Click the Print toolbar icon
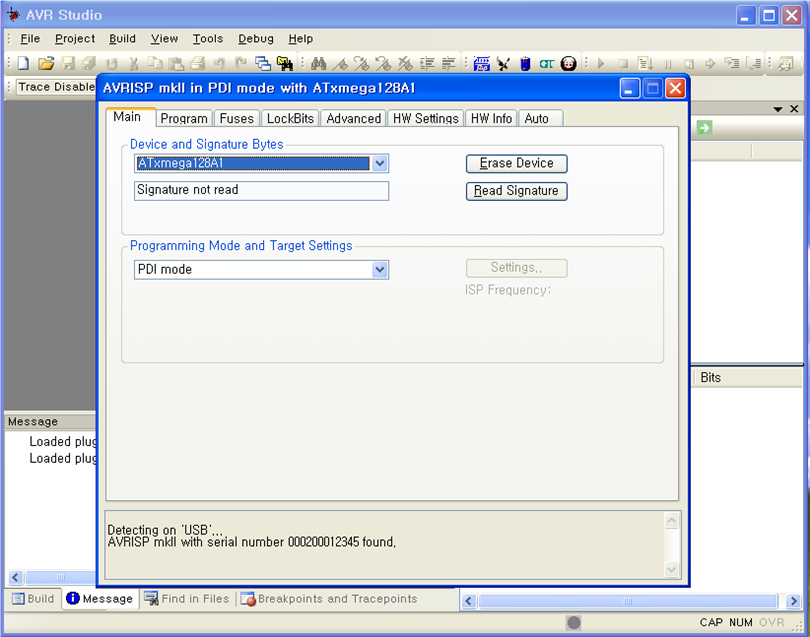The image size is (810, 637). [x=198, y=64]
